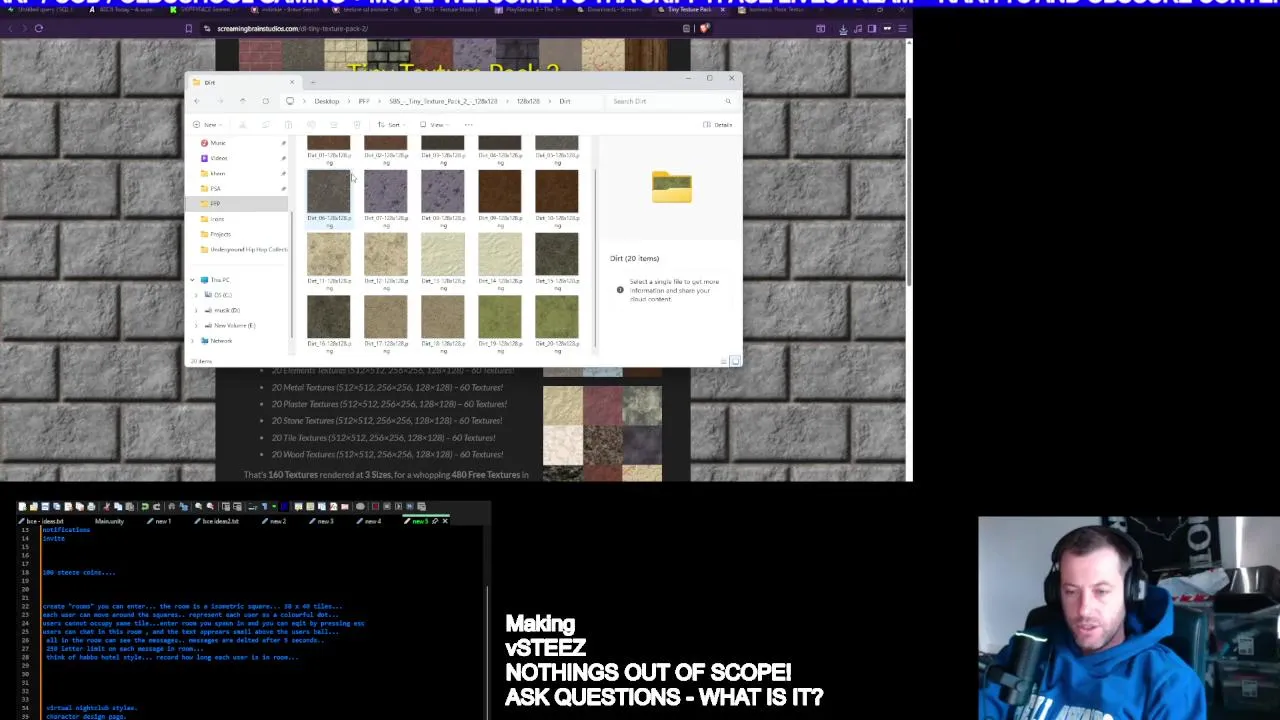Open a new Explorer tab with plus button
The height and width of the screenshot is (720, 1280).
click(x=313, y=82)
